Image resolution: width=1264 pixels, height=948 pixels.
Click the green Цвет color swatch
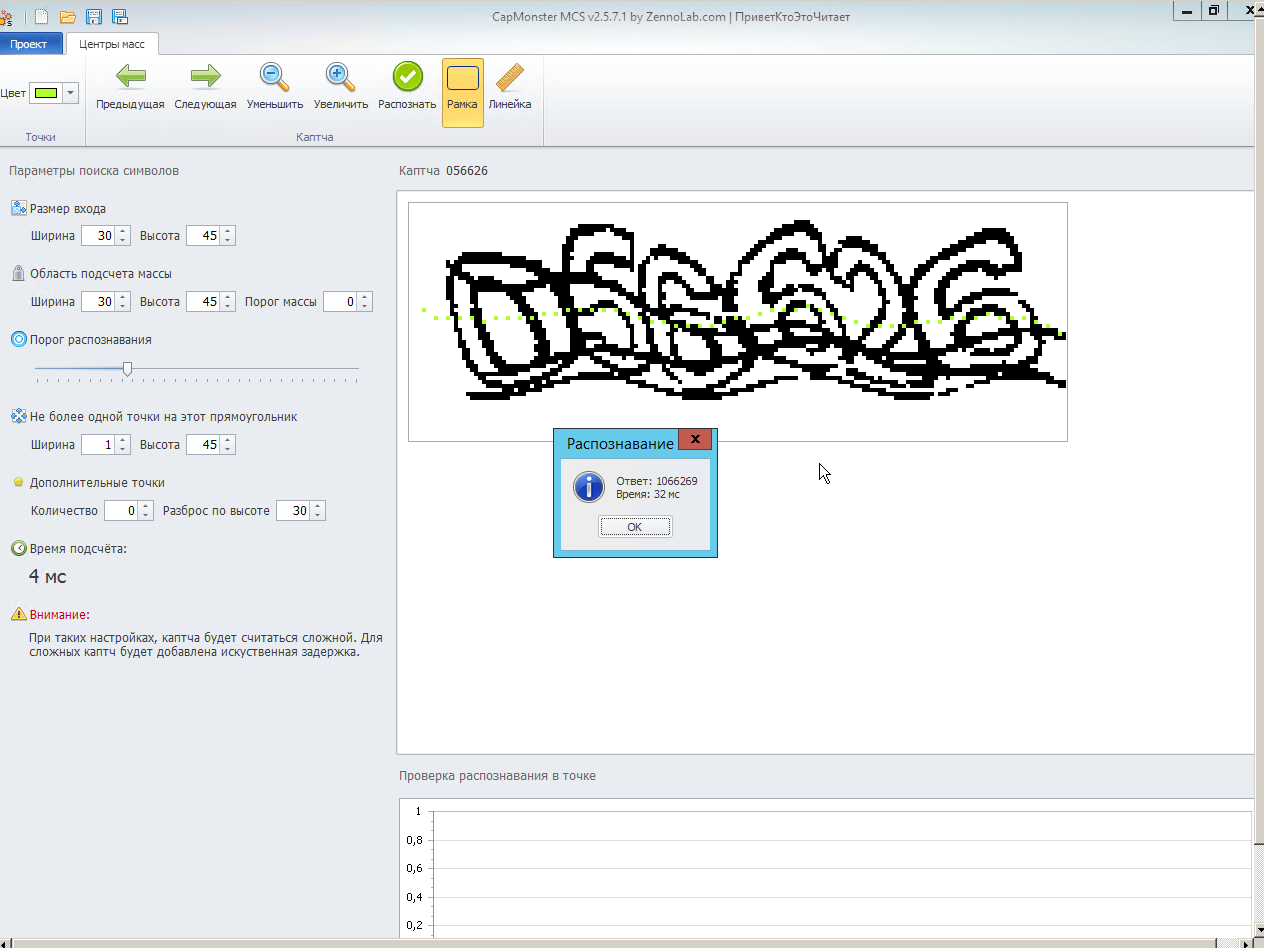pos(45,93)
